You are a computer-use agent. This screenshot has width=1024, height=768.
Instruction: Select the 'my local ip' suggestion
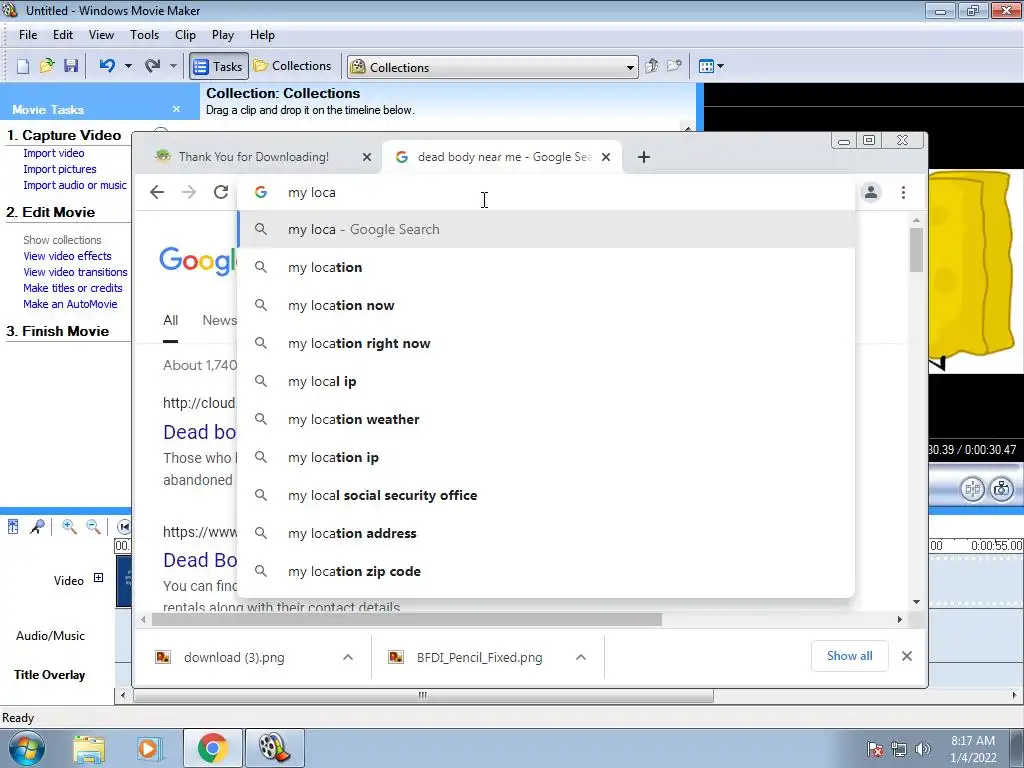click(546, 381)
